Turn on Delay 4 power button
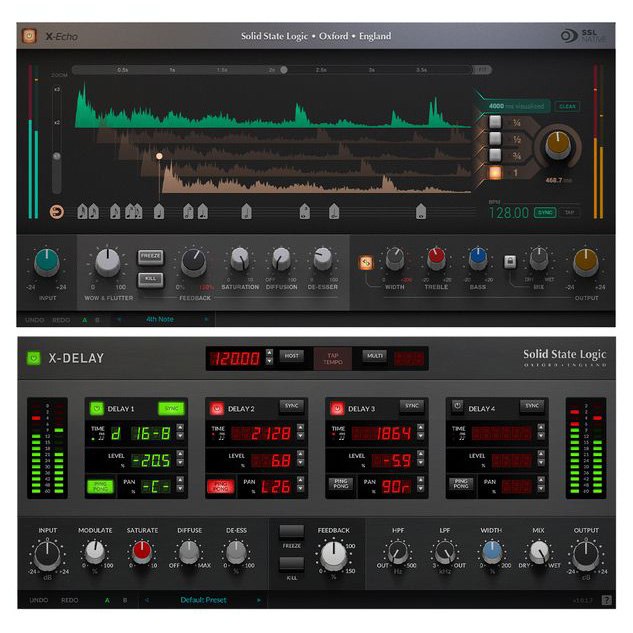633x633 pixels. coord(457,406)
